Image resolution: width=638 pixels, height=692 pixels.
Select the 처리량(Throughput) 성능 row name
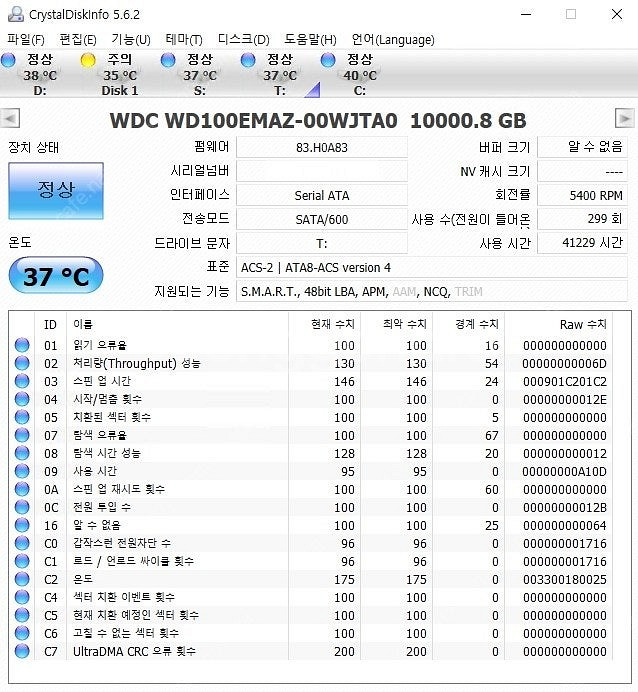click(137, 363)
